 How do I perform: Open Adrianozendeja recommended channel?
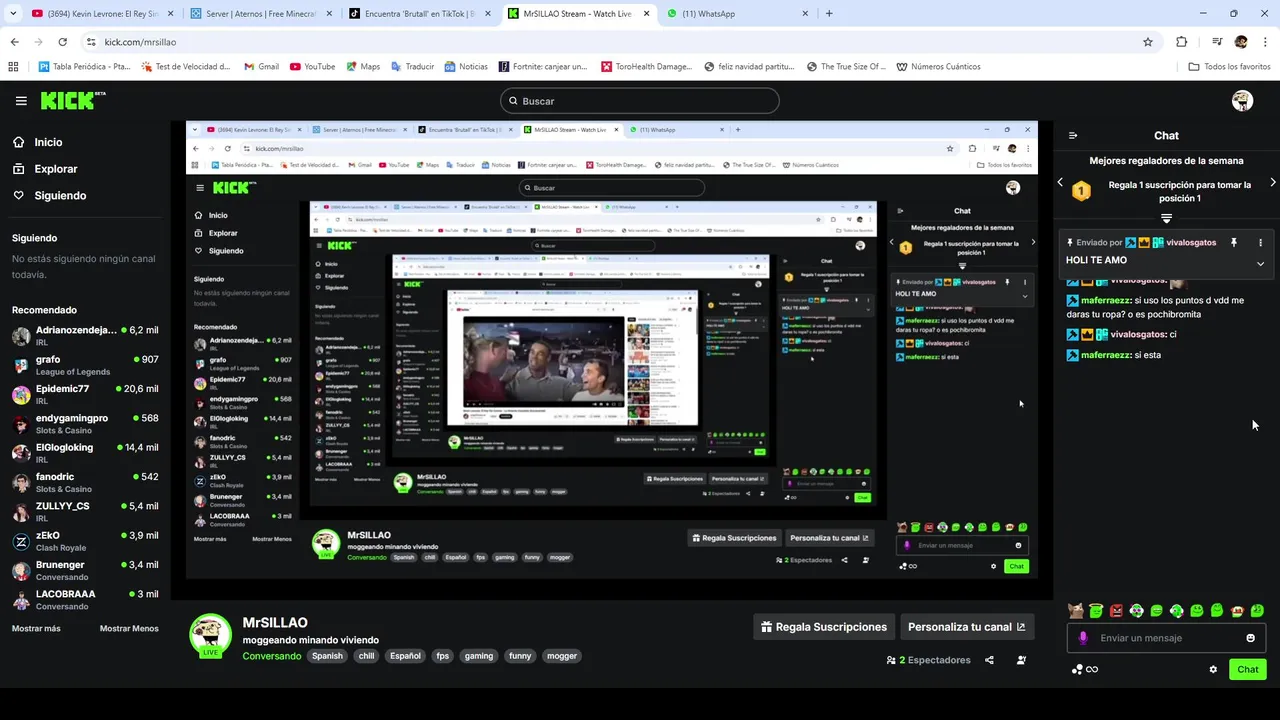85,335
